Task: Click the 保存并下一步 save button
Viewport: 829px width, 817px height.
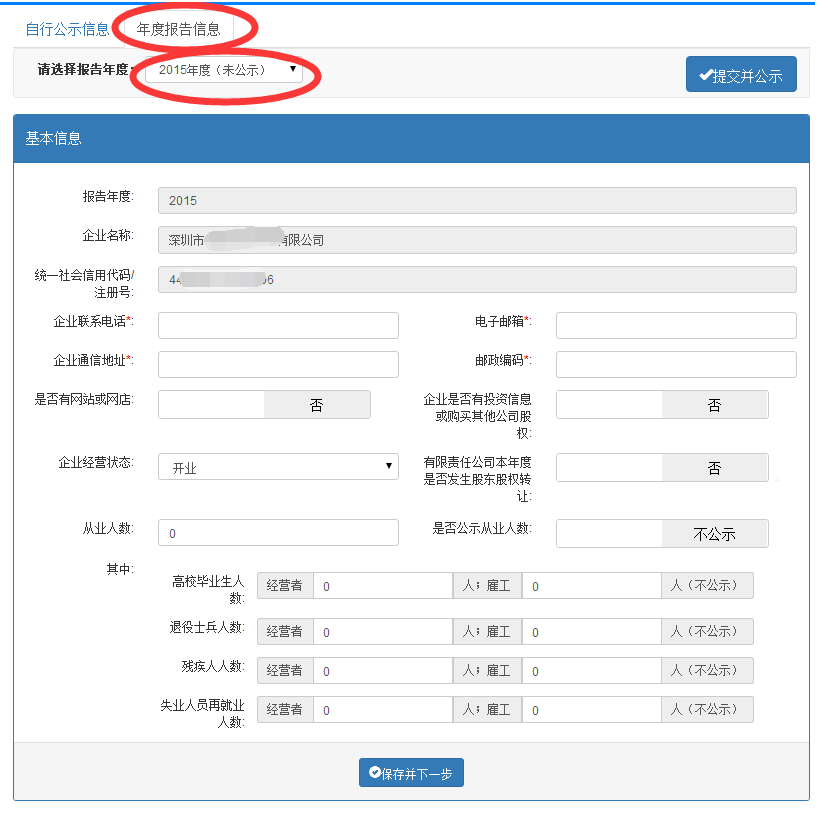Action: click(x=411, y=772)
